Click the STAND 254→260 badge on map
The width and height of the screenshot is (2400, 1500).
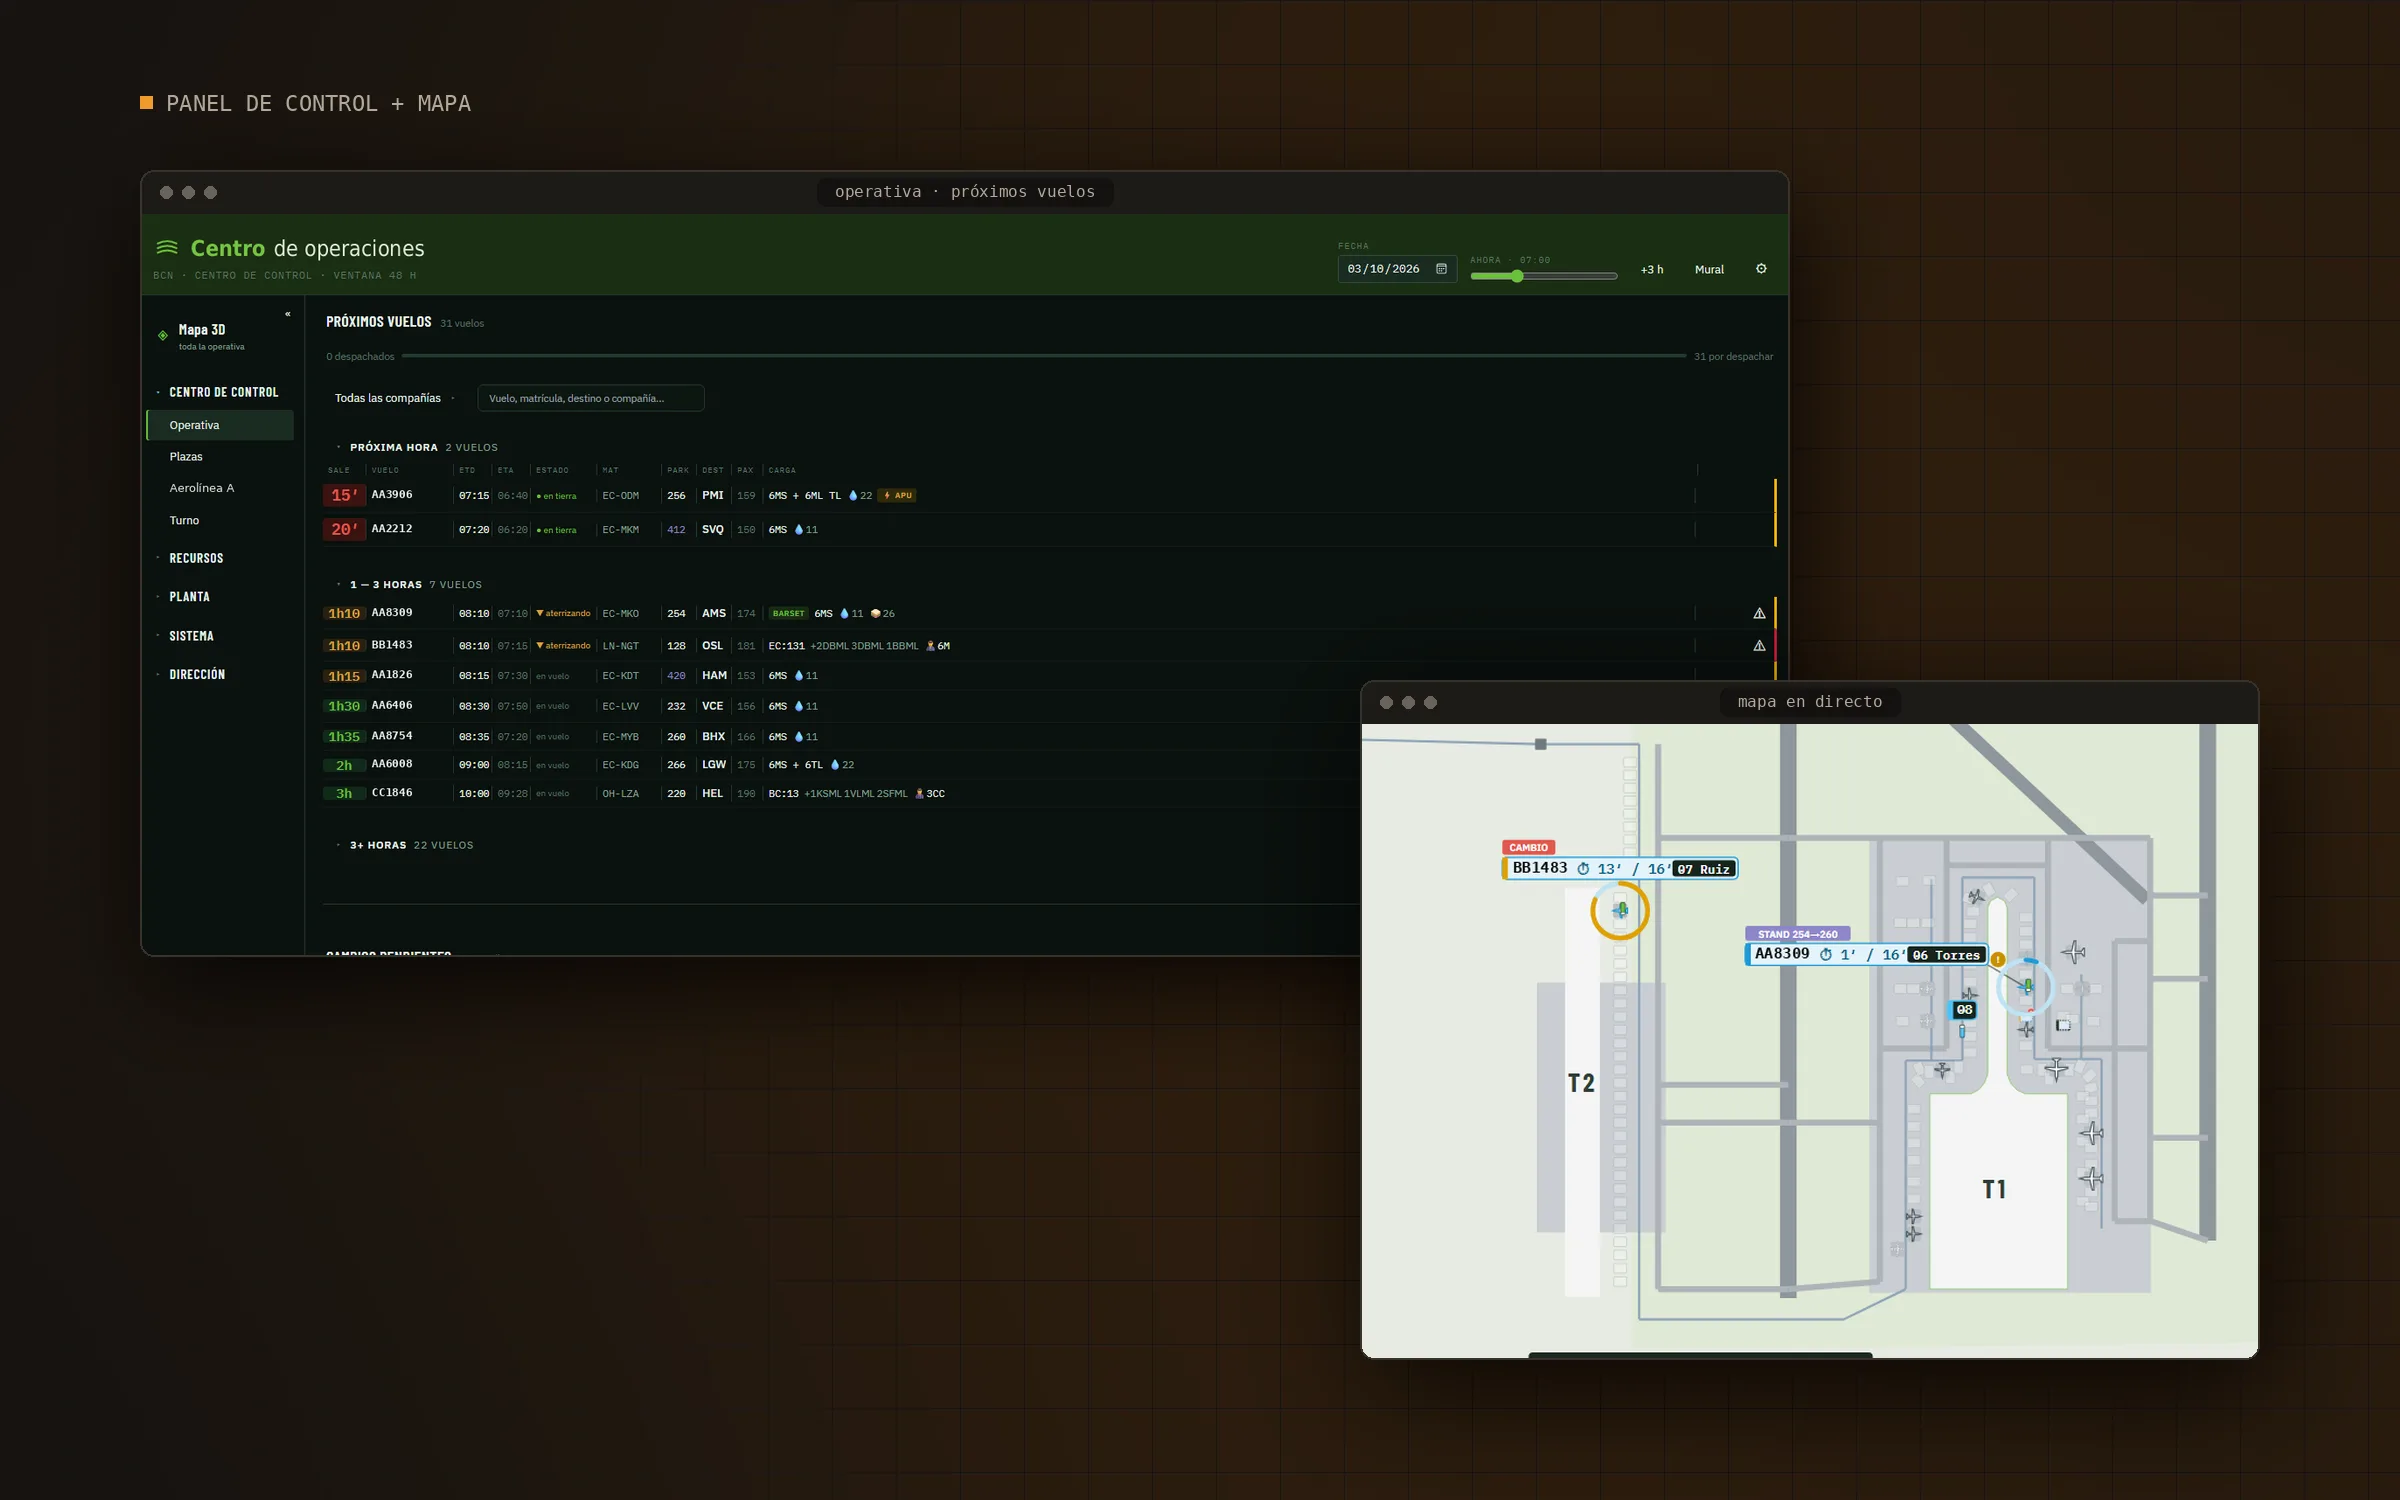coord(1797,934)
